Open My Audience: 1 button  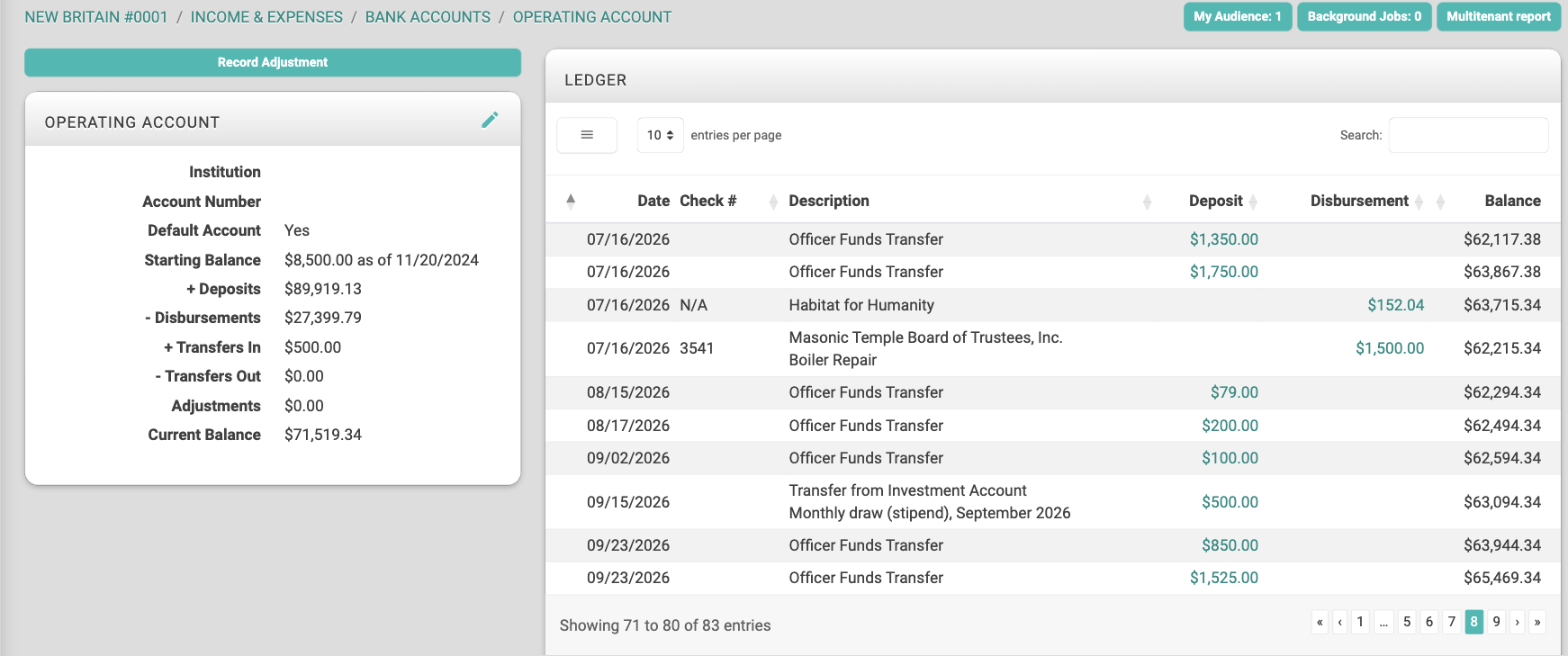coord(1238,17)
